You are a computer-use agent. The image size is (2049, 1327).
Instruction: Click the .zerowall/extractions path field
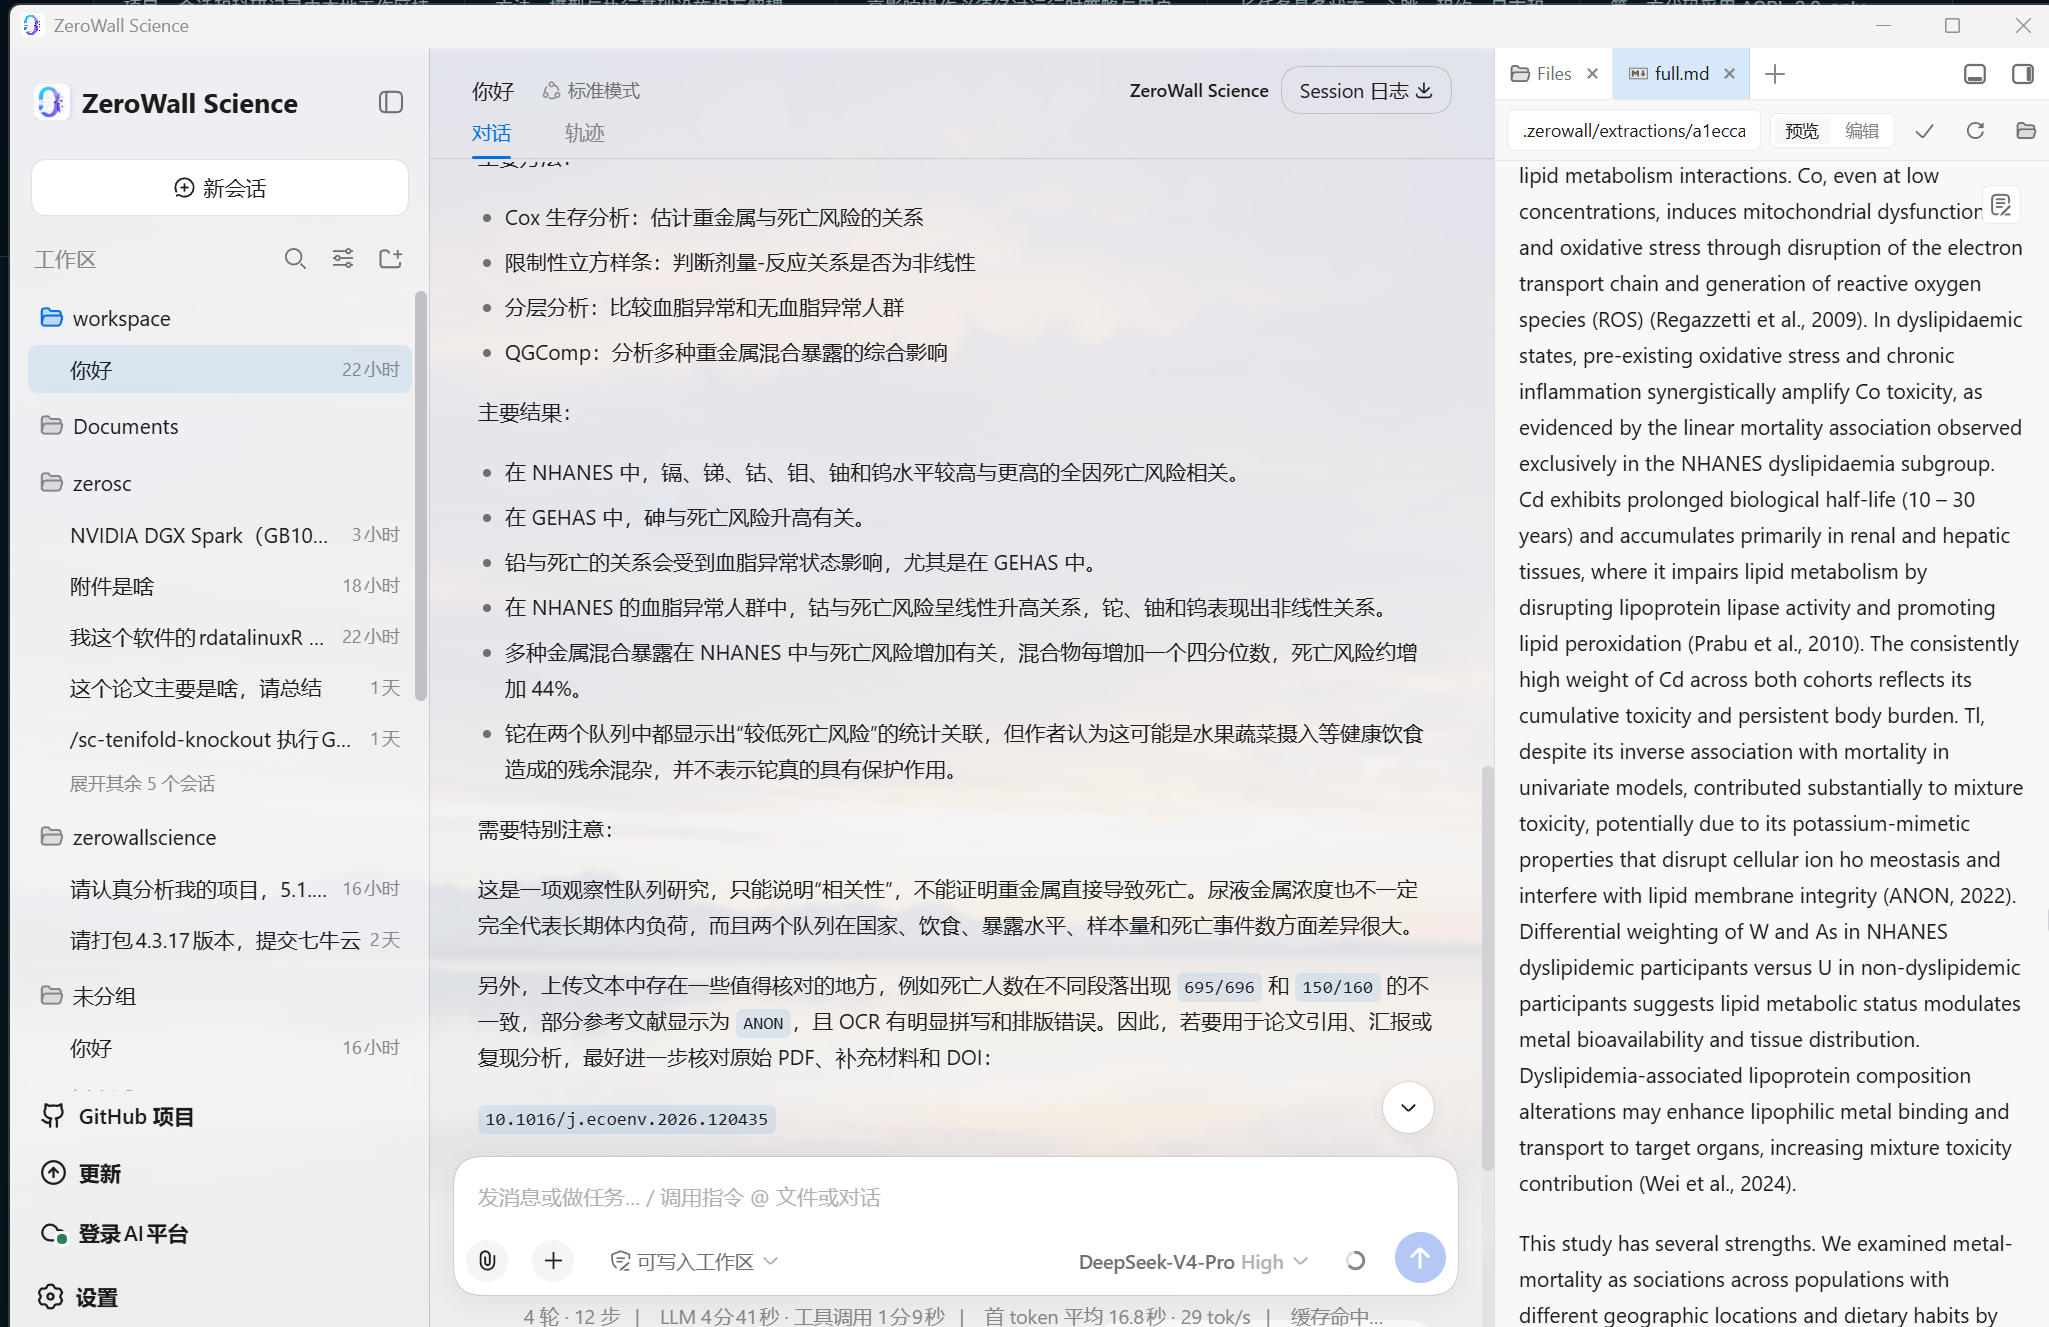pyautogui.click(x=1634, y=131)
